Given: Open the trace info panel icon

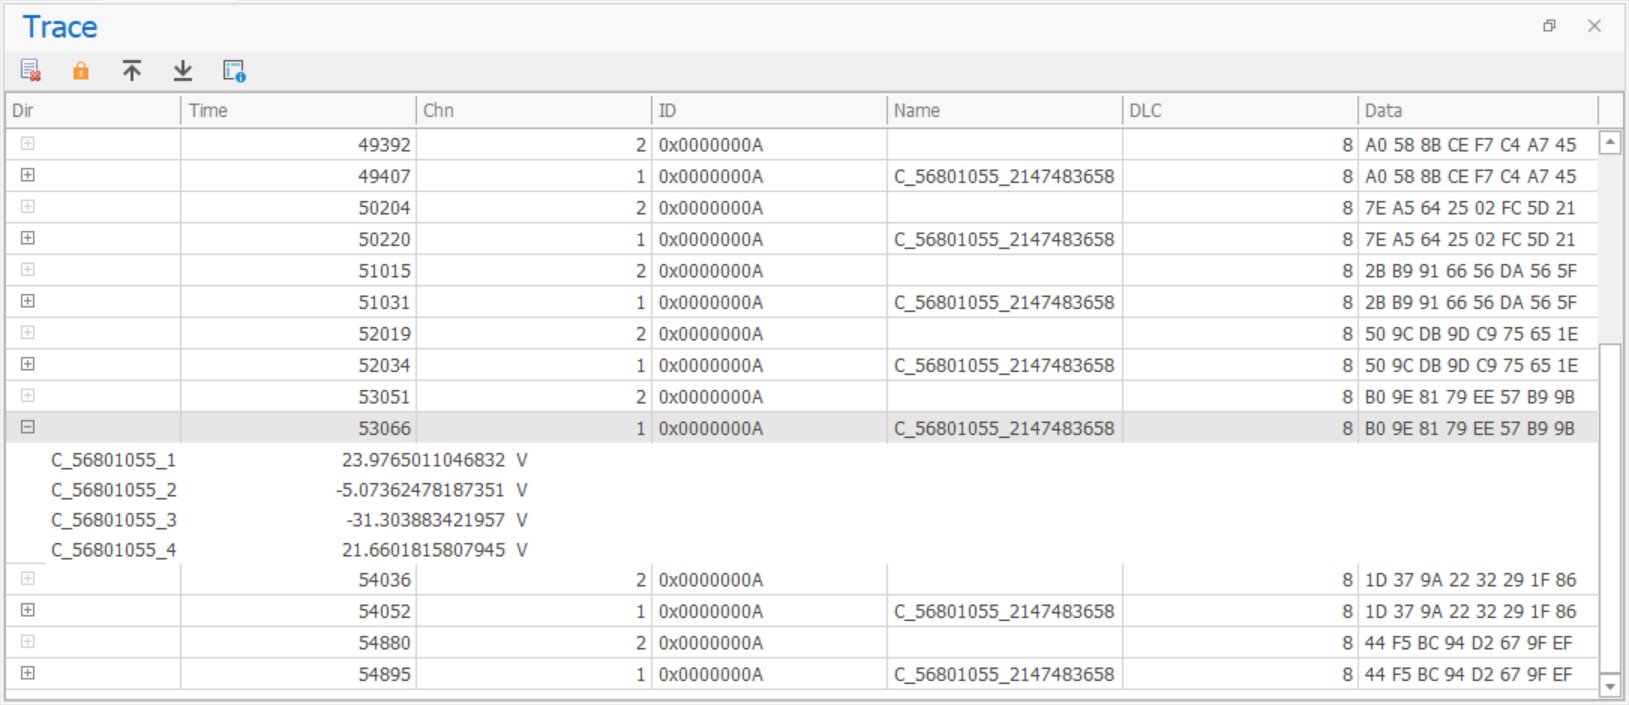Looking at the screenshot, I should (x=234, y=70).
